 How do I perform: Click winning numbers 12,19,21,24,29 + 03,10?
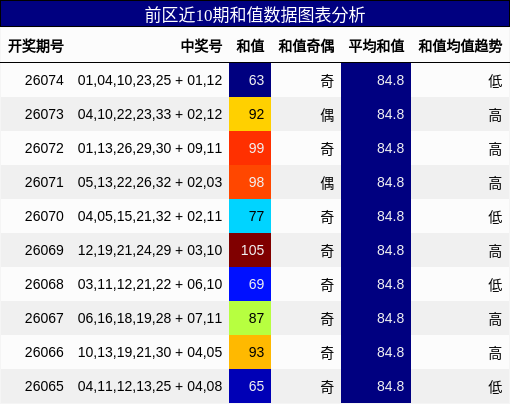coord(150,250)
